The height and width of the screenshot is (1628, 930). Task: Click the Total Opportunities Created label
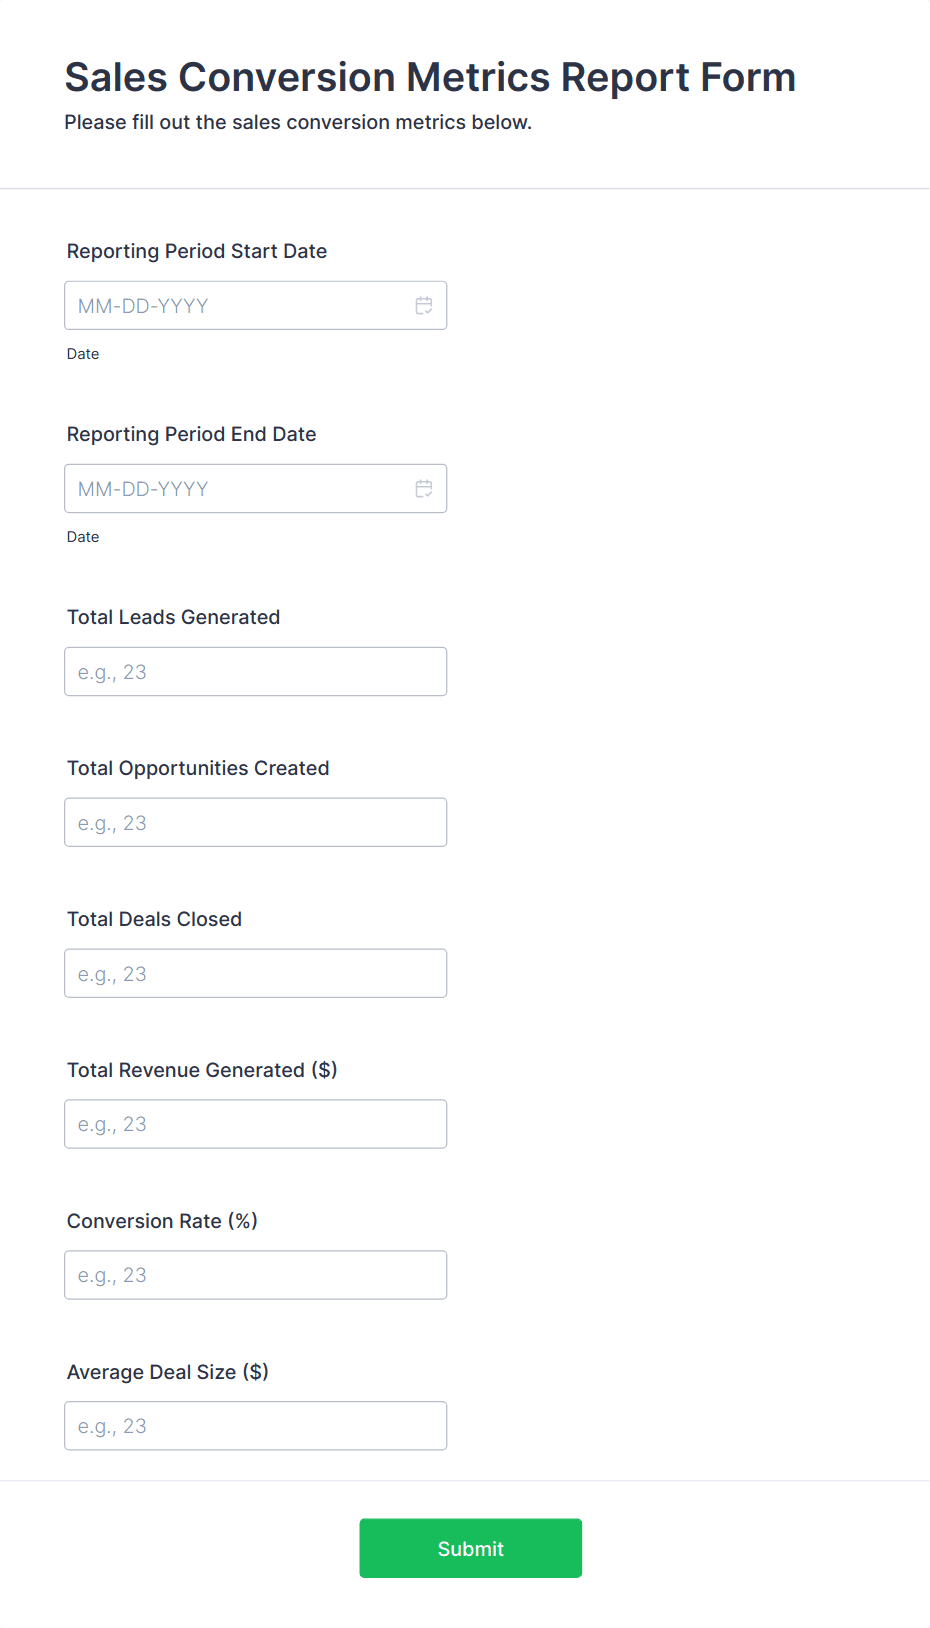198,769
